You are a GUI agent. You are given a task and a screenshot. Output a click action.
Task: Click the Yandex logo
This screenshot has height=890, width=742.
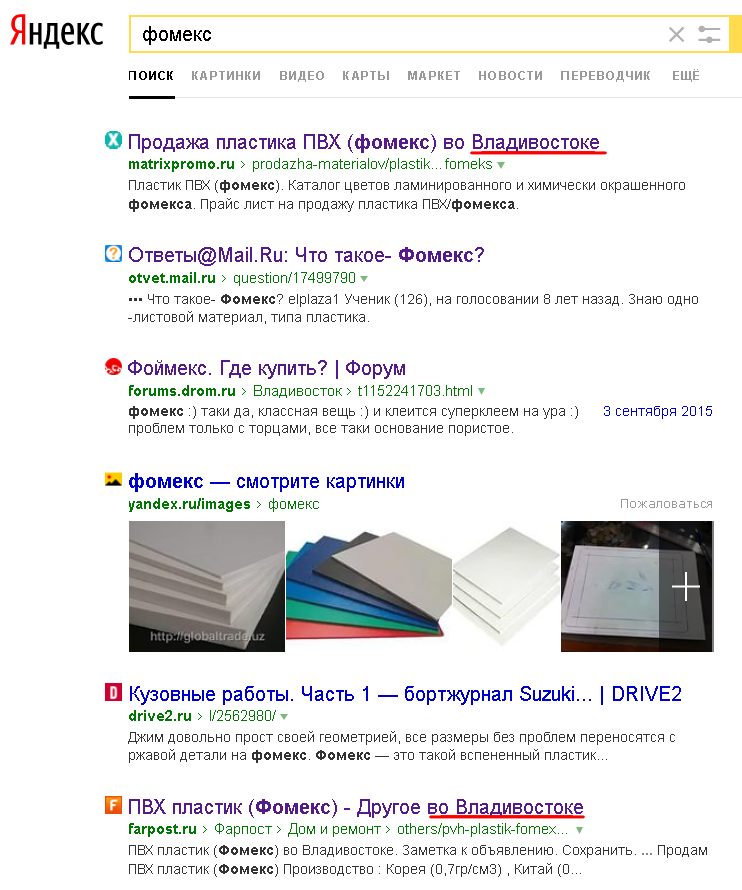(57, 32)
